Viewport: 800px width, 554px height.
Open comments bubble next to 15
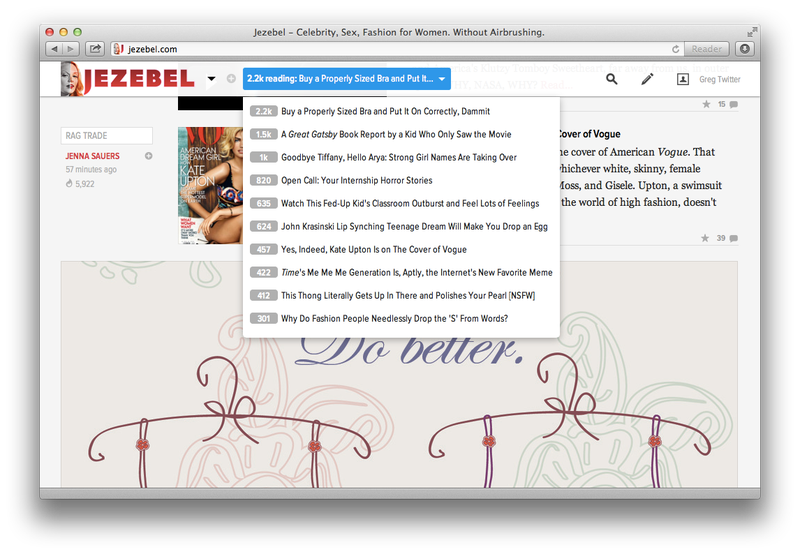(734, 104)
